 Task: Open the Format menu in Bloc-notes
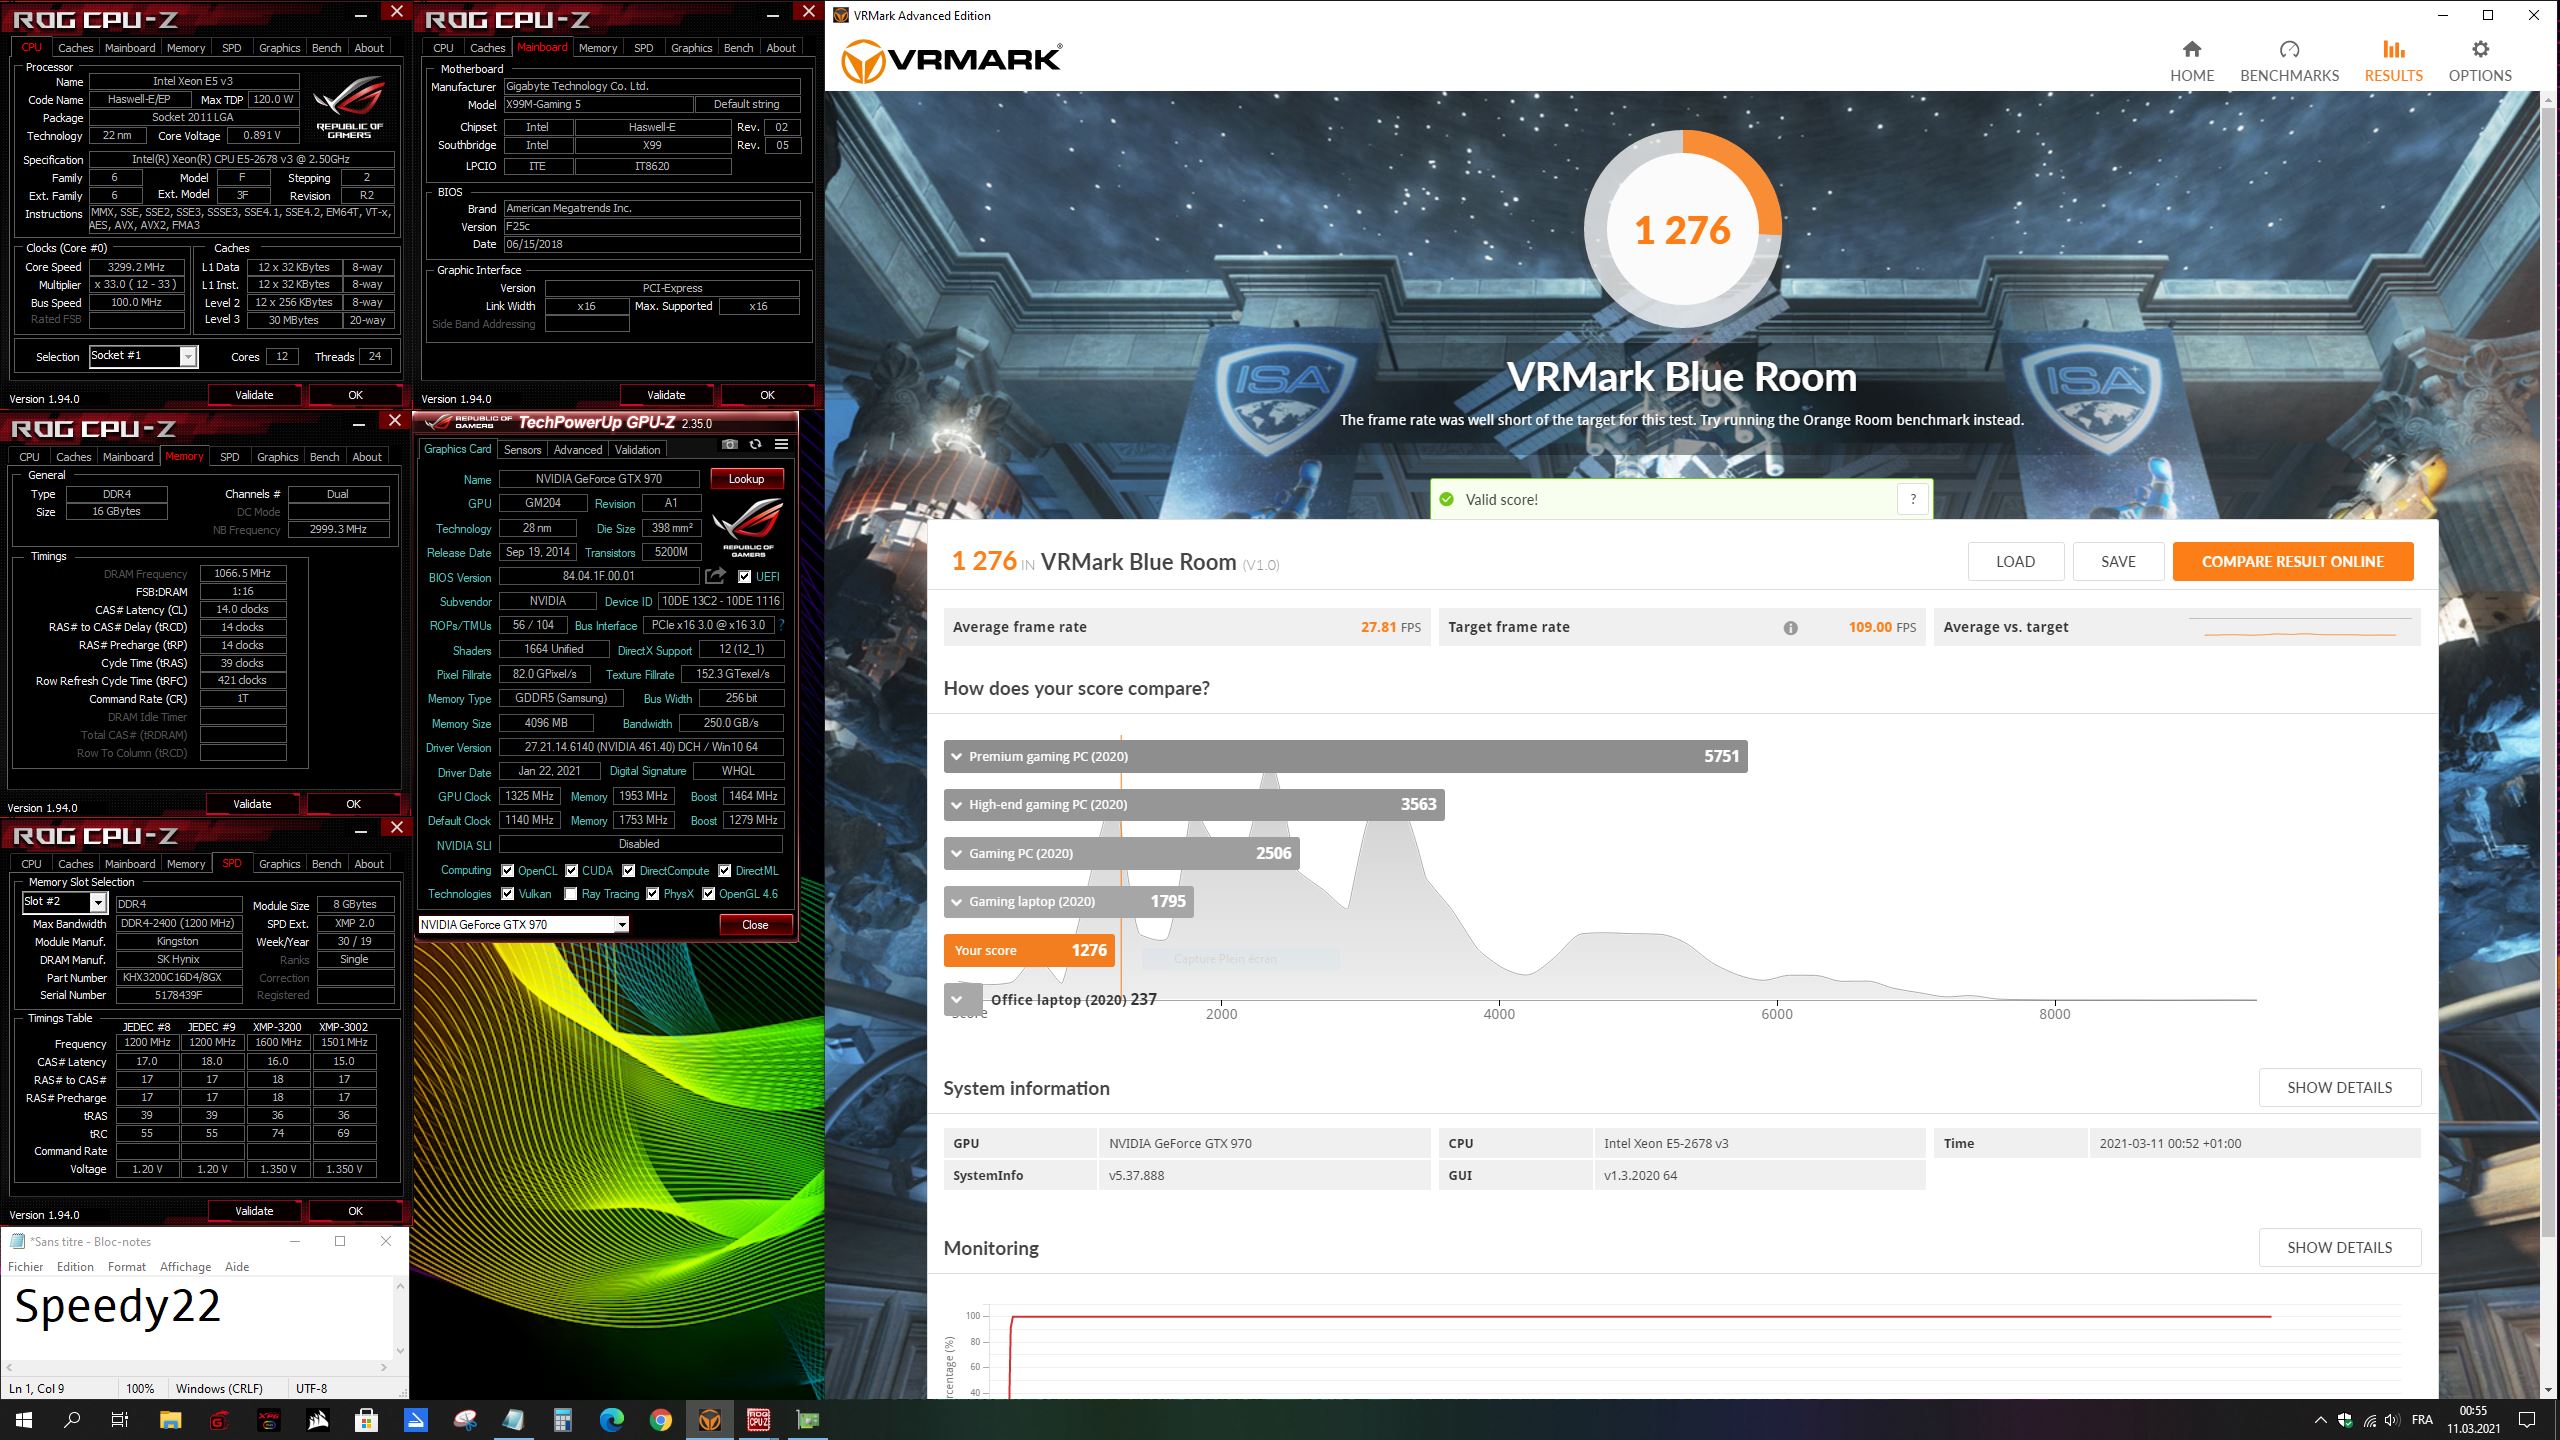point(126,1266)
